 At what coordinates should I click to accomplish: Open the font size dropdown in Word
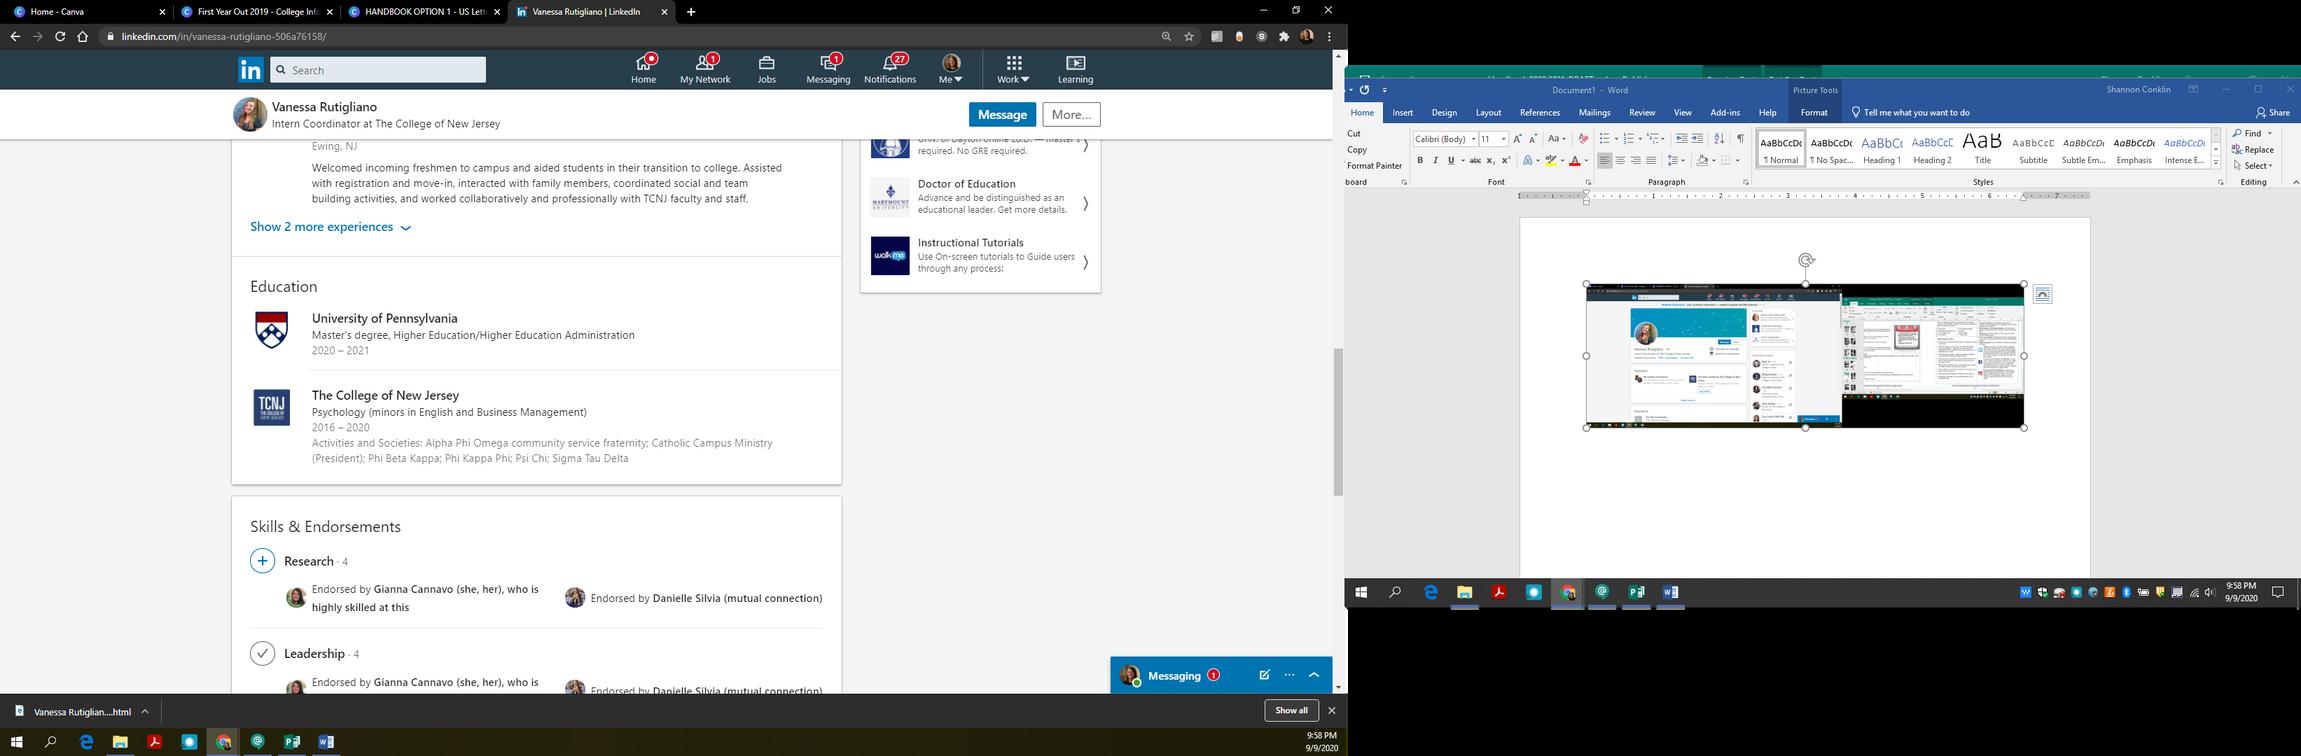tap(1503, 139)
